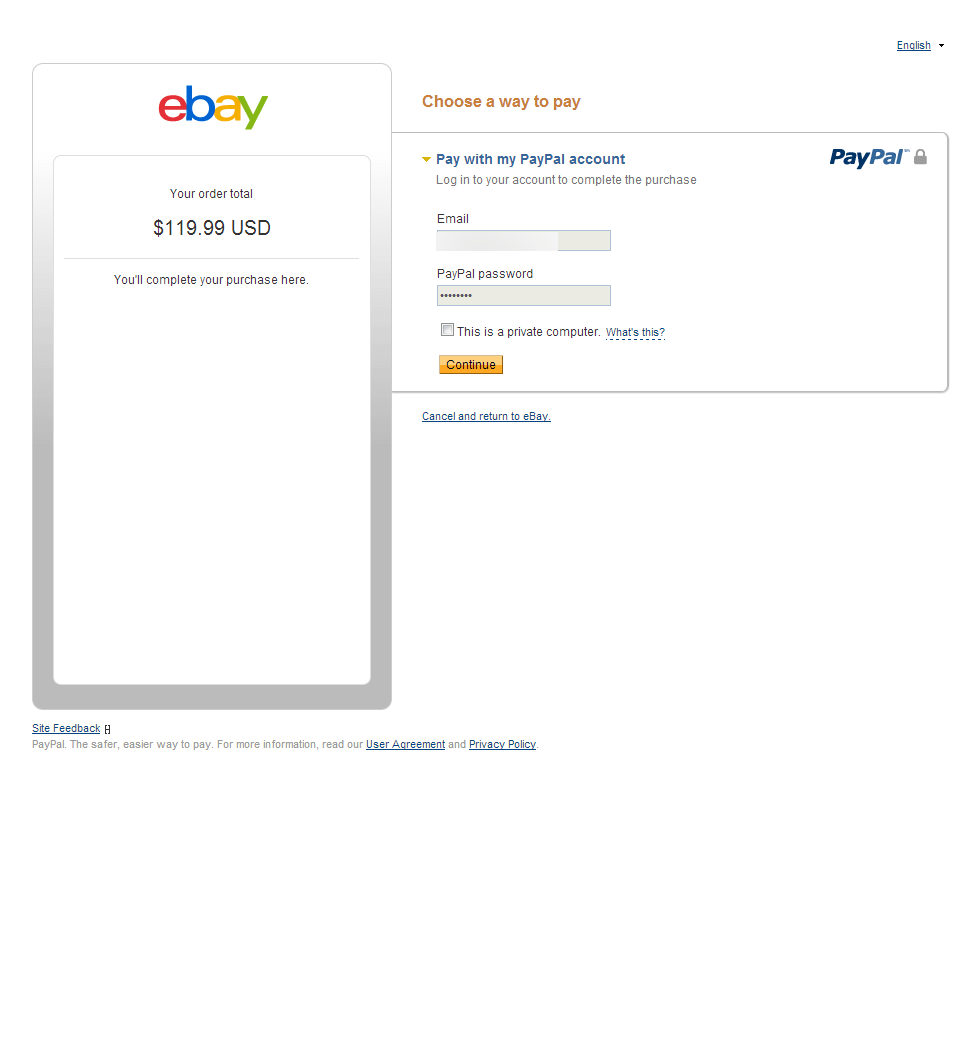The width and height of the screenshot is (979, 1060).
Task: Open the Privacy Policy link
Action: (502, 744)
